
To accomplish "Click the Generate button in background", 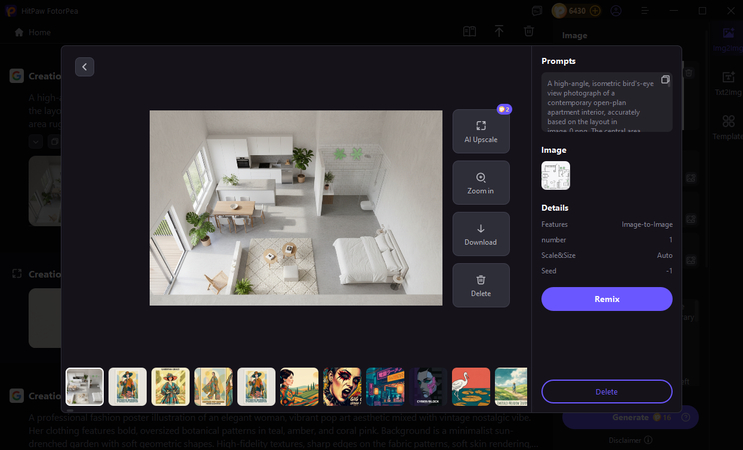I will (630, 417).
